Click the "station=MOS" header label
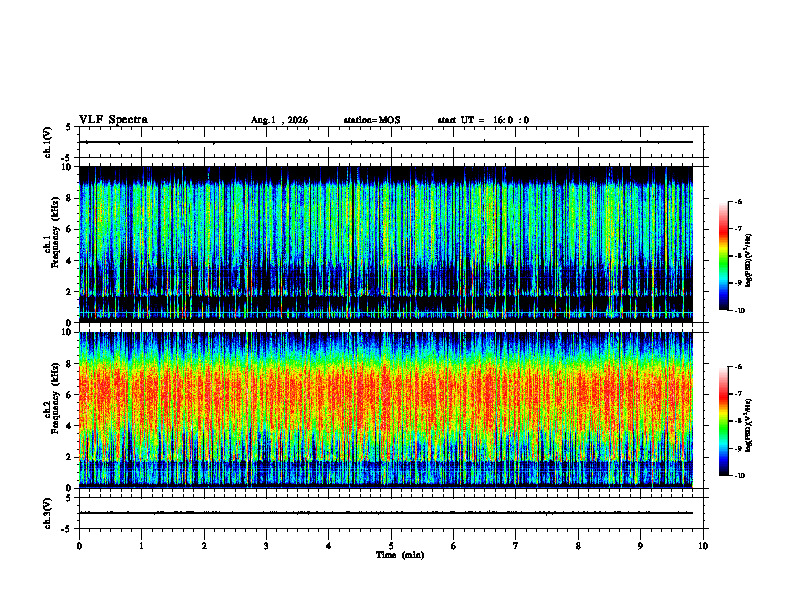792x612 pixels. click(x=372, y=120)
